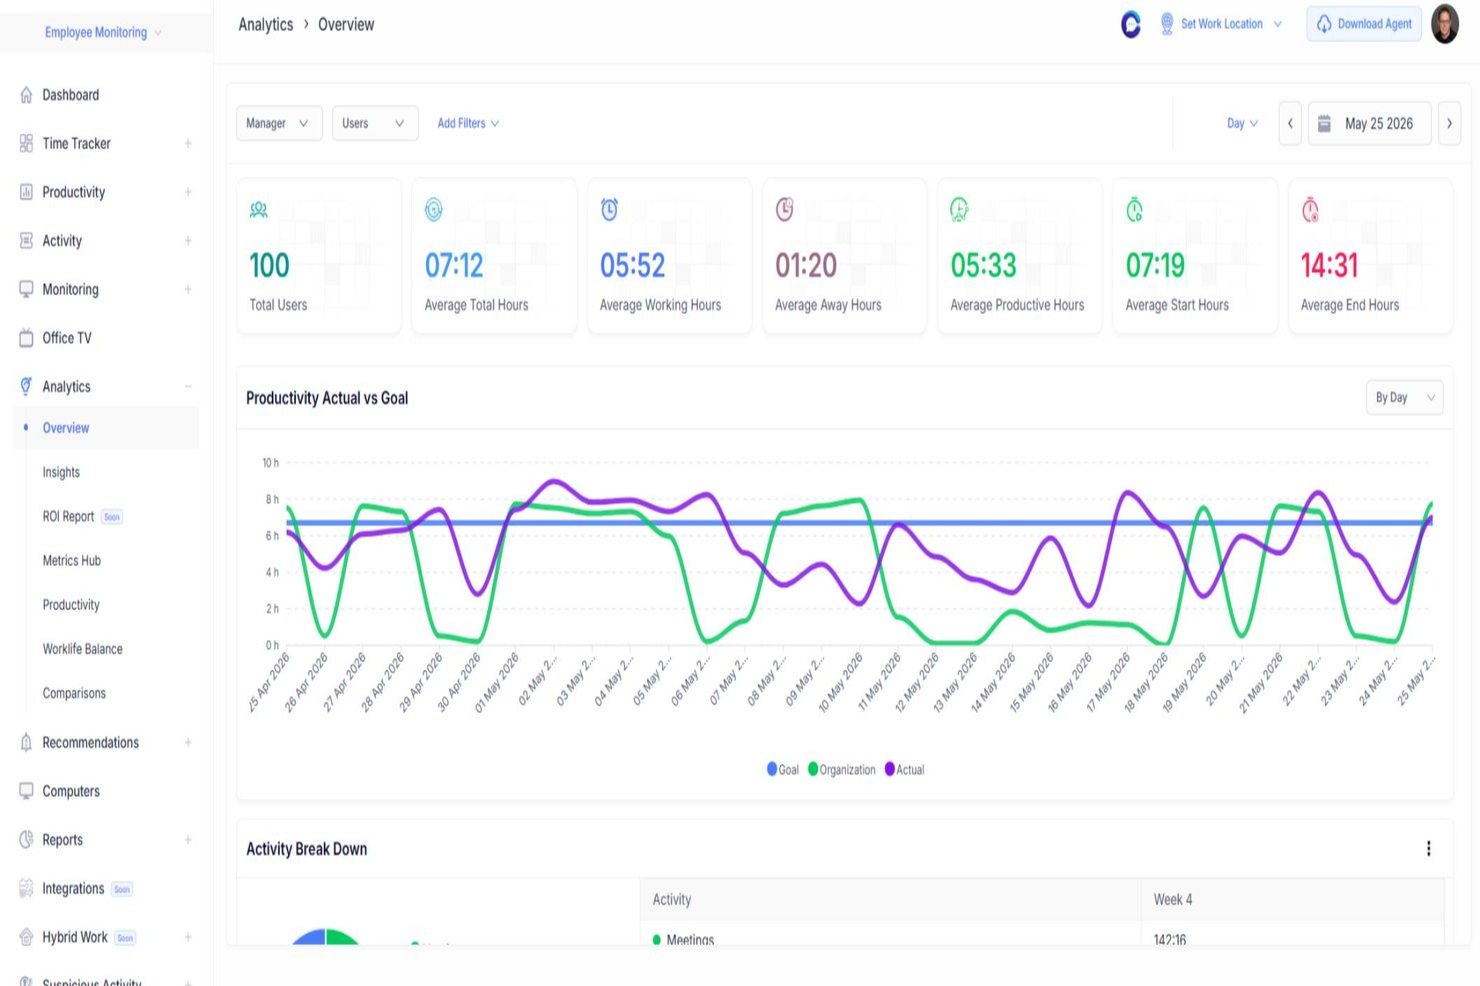The width and height of the screenshot is (1480, 986).
Task: Expand the Time Tracker submenu plus
Action: click(x=188, y=143)
